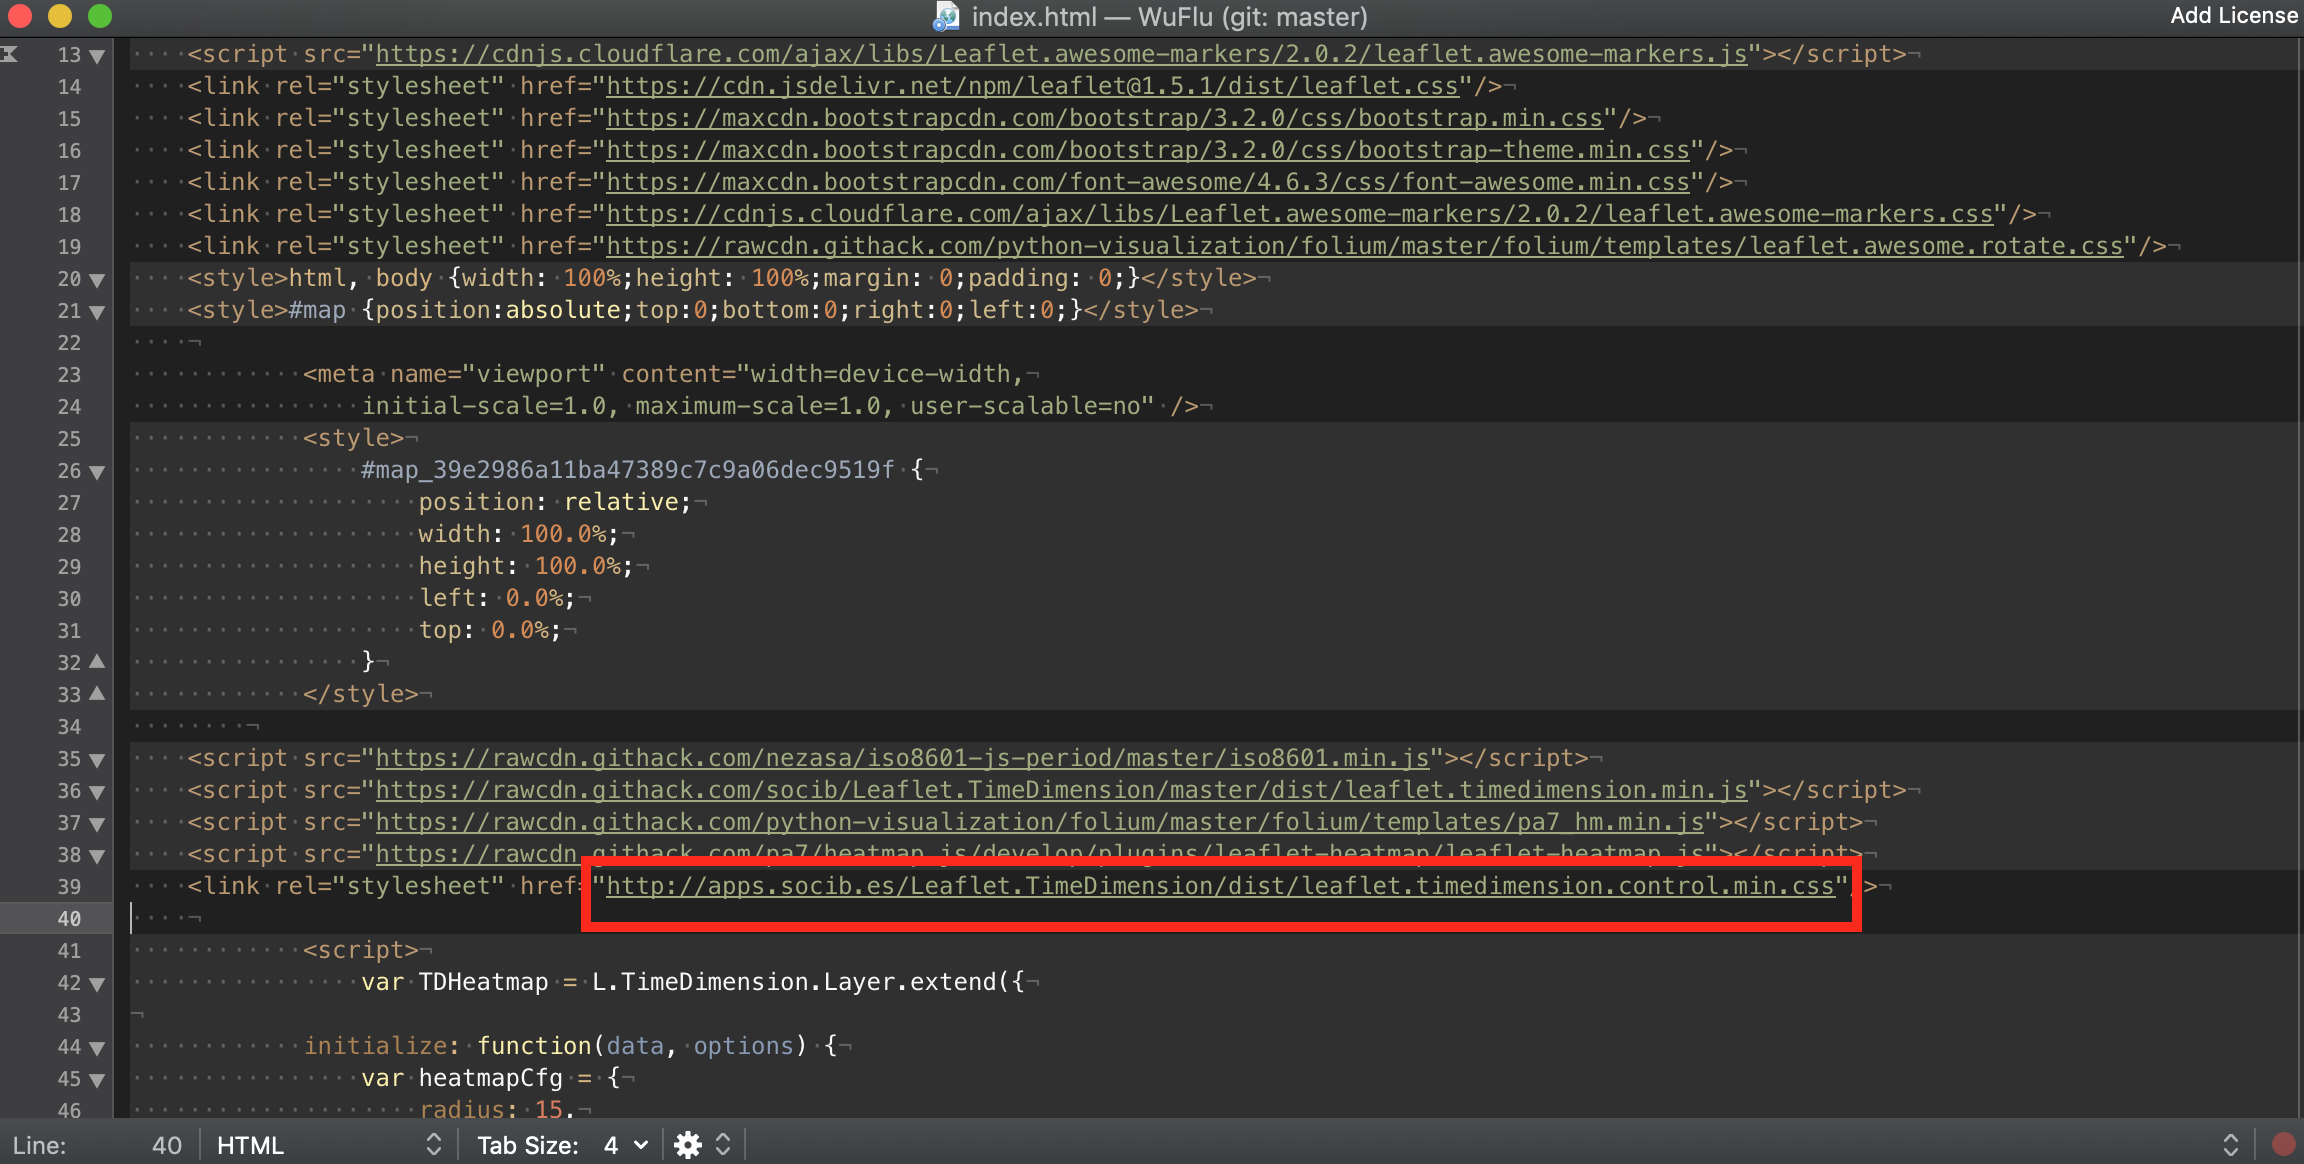This screenshot has height=1164, width=2304.
Task: Click line number 40 in the gutter
Action: (69, 918)
